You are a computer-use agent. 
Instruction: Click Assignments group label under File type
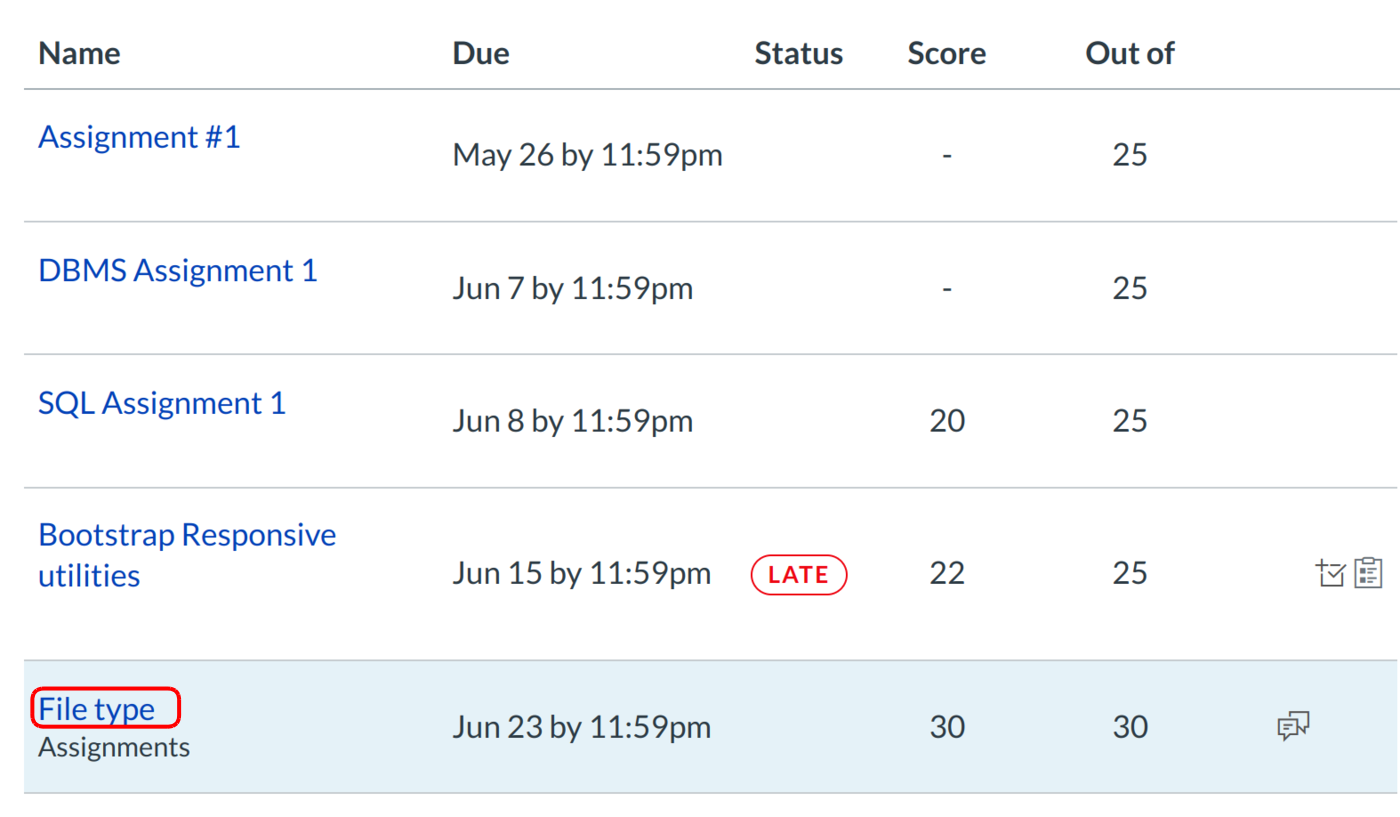(x=114, y=747)
